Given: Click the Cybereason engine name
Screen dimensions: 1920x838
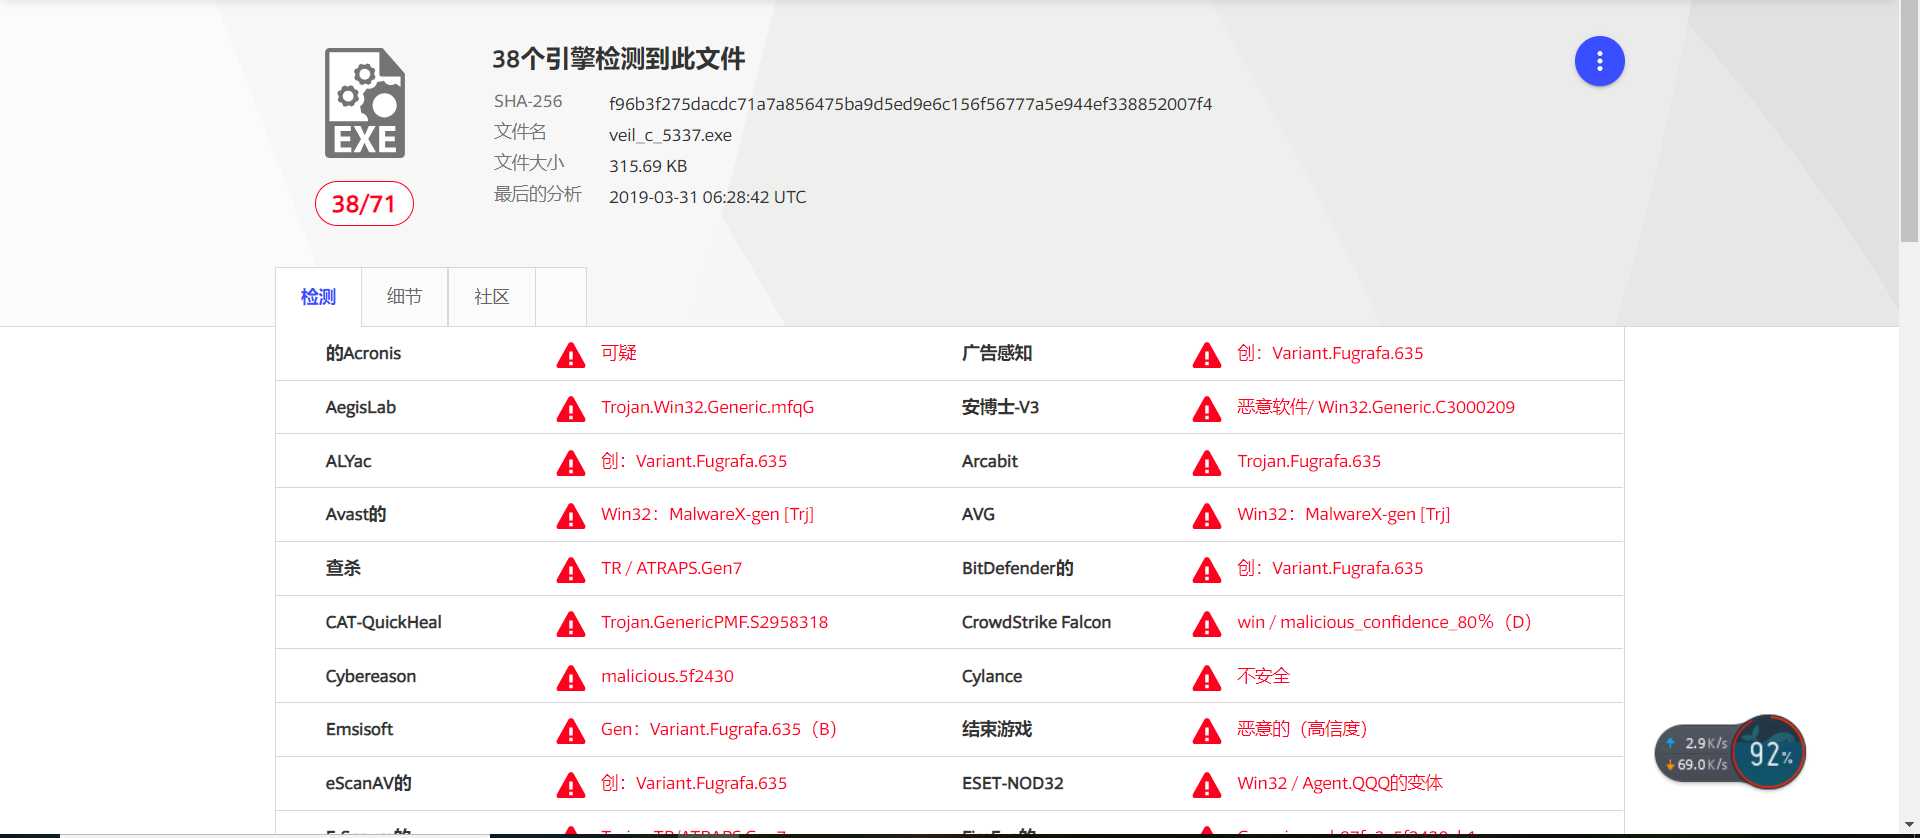Looking at the screenshot, I should pos(370,676).
